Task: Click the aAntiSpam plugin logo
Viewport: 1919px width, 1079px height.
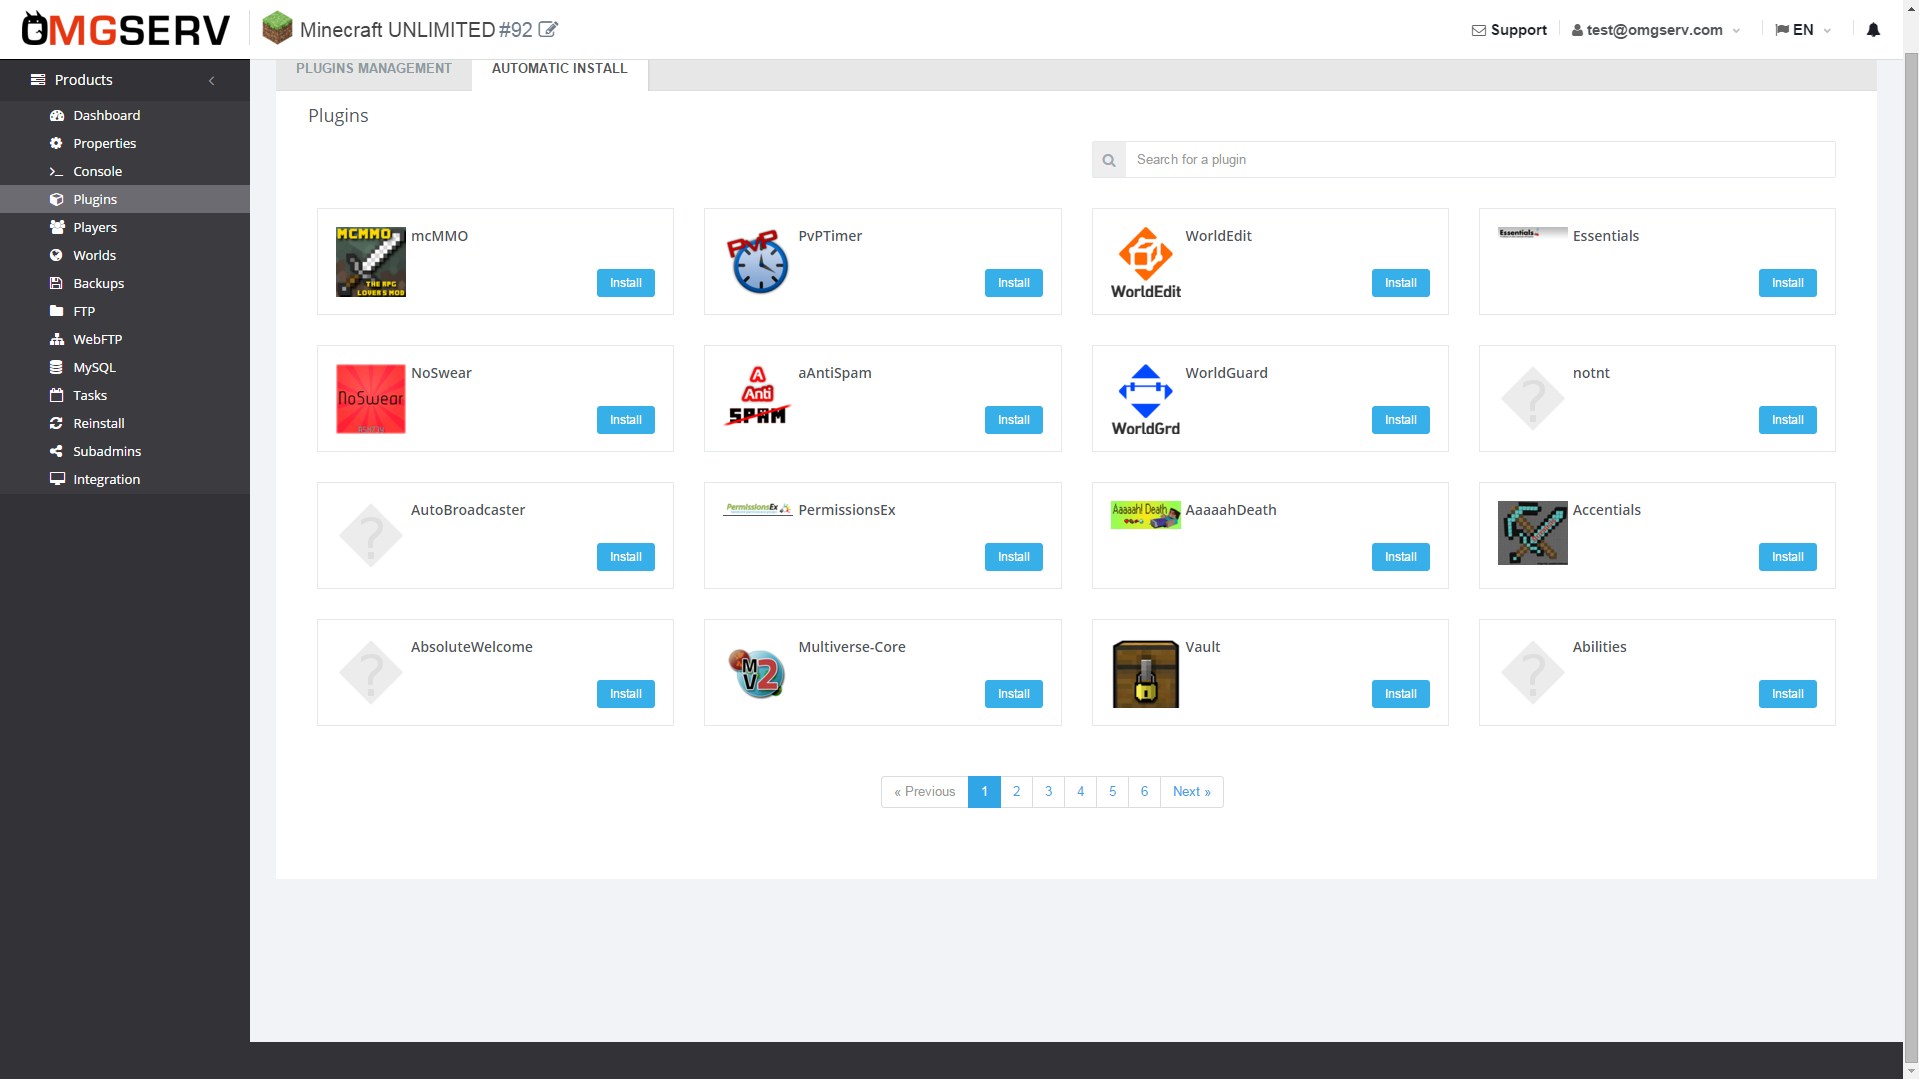Action: [758, 396]
